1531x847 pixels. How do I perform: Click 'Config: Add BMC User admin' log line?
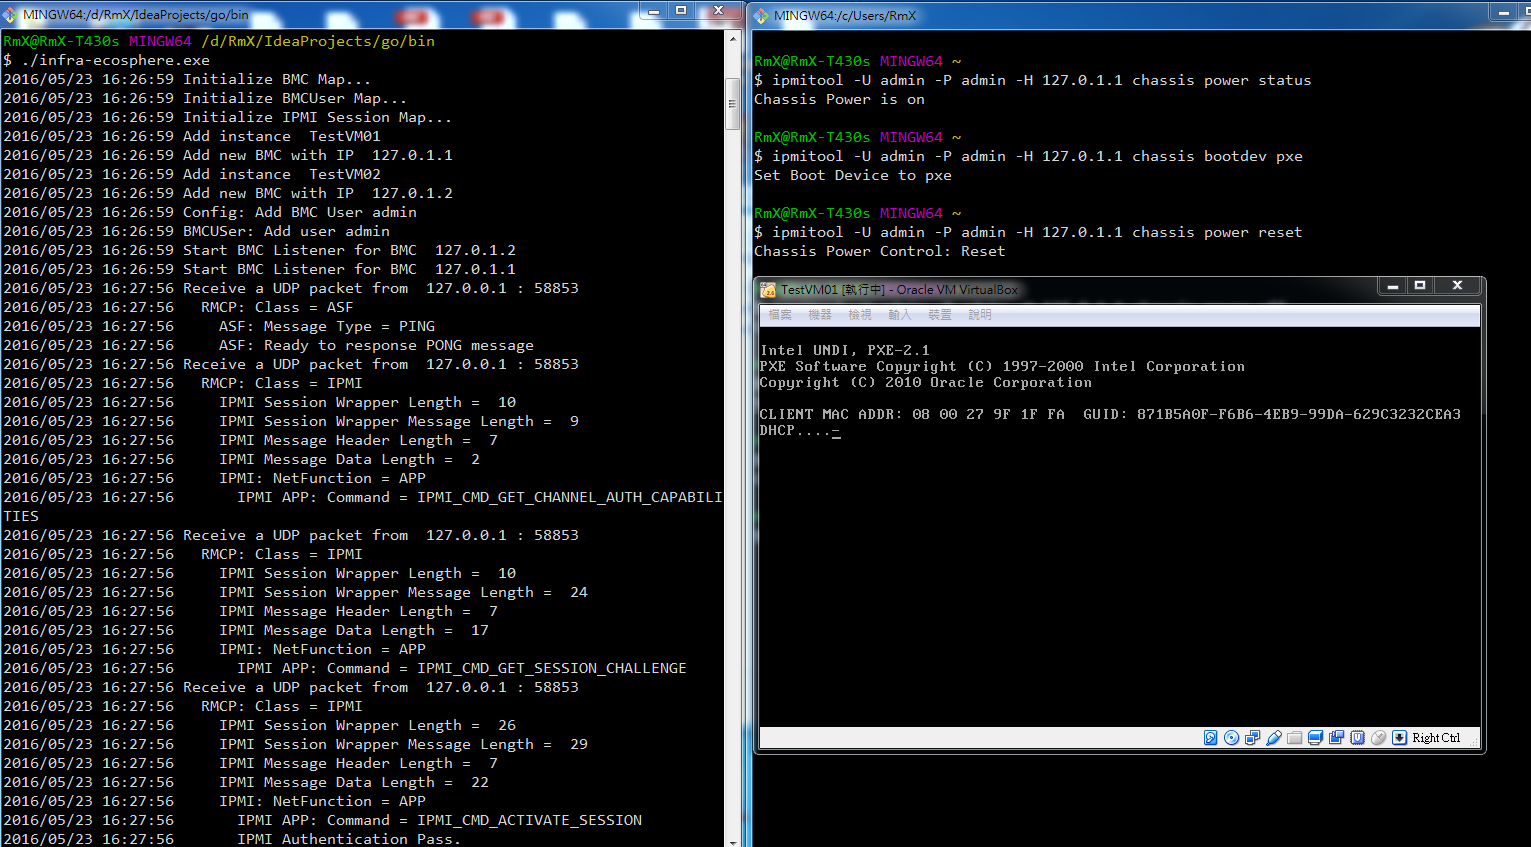[x=210, y=212]
